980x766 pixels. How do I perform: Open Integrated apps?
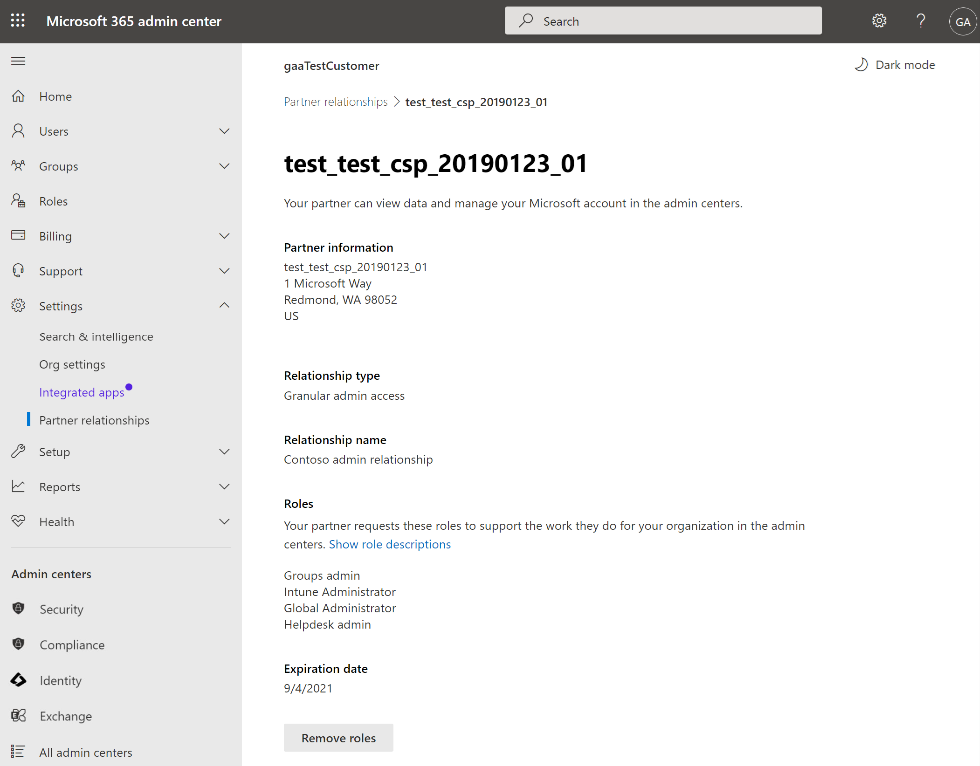click(81, 392)
